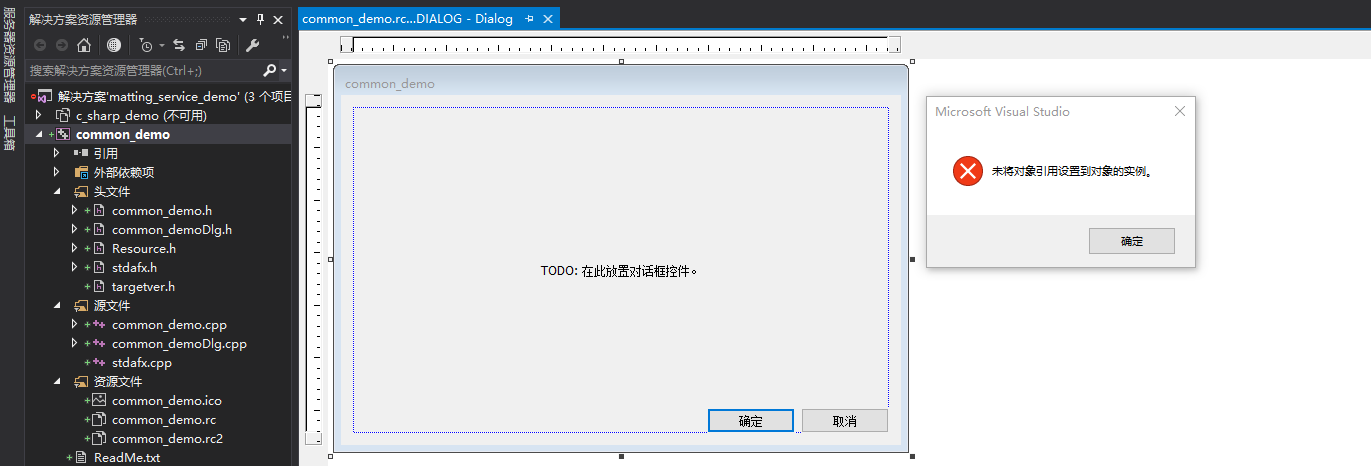Click the 引用 references icon
Image resolution: width=1371 pixels, height=466 pixels.
(x=81, y=154)
